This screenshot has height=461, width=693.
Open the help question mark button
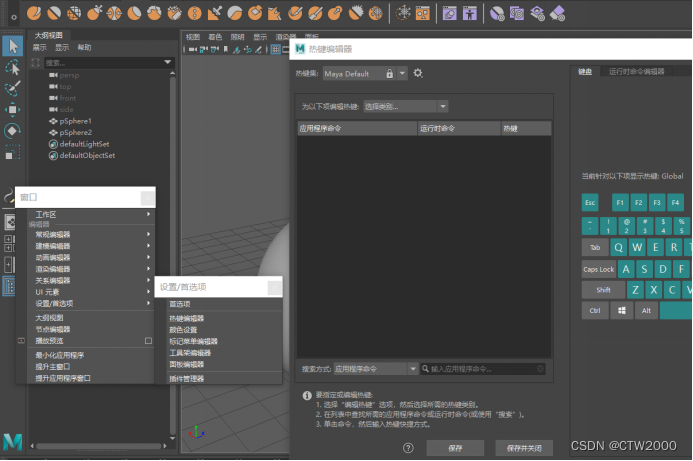[408, 448]
